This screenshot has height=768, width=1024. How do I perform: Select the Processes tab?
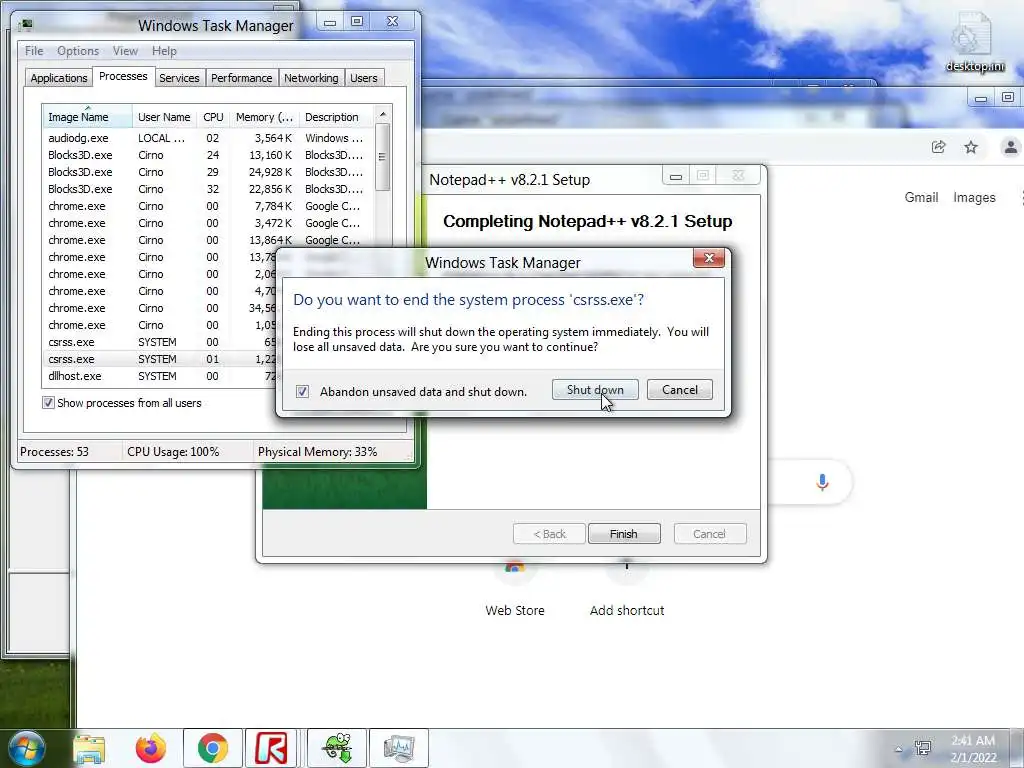[123, 76]
